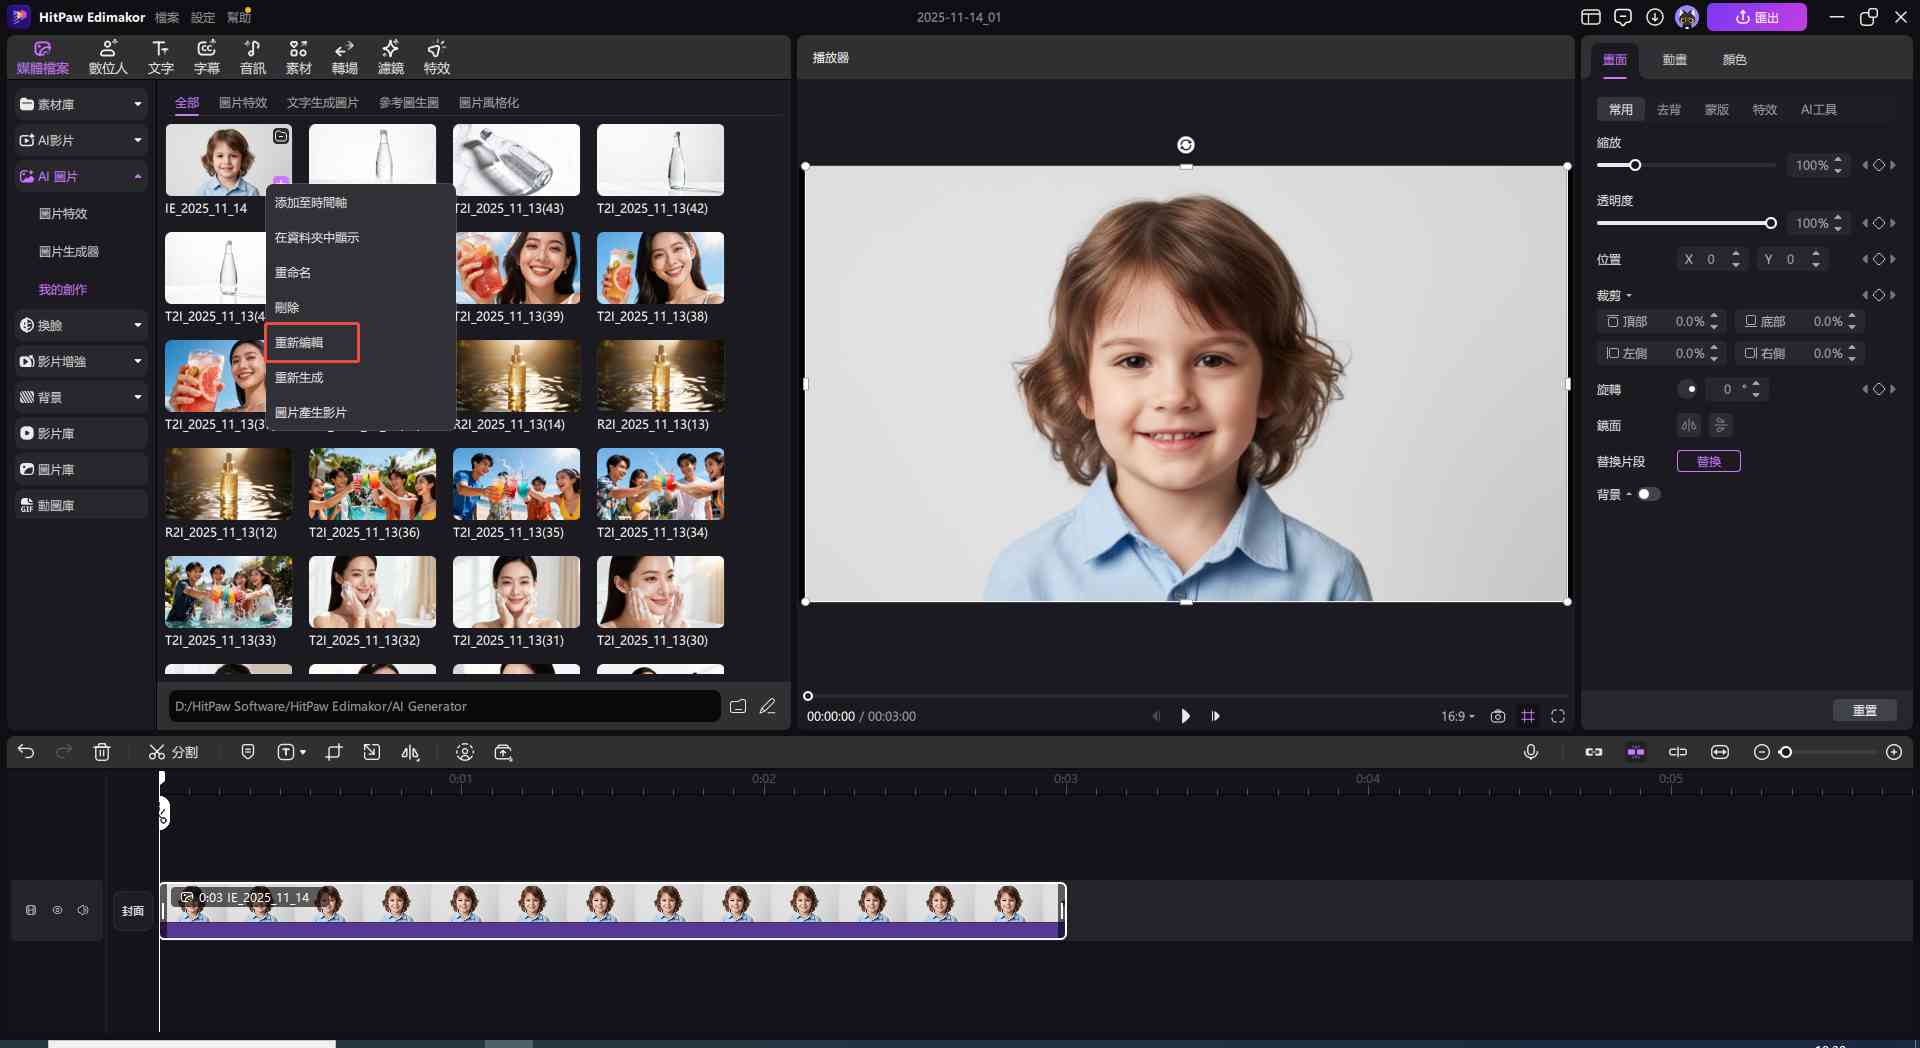Select the T2I_2025_11_13(36) thumbnail
Screen dimensions: 1920x1048
click(372, 484)
